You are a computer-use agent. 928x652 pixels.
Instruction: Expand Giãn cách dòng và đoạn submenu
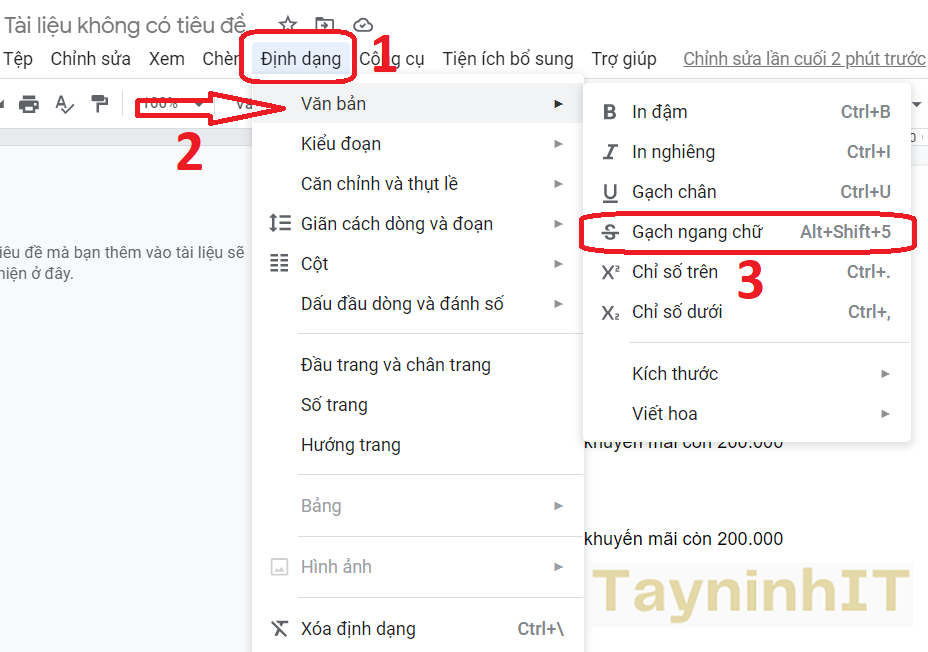[x=396, y=224]
